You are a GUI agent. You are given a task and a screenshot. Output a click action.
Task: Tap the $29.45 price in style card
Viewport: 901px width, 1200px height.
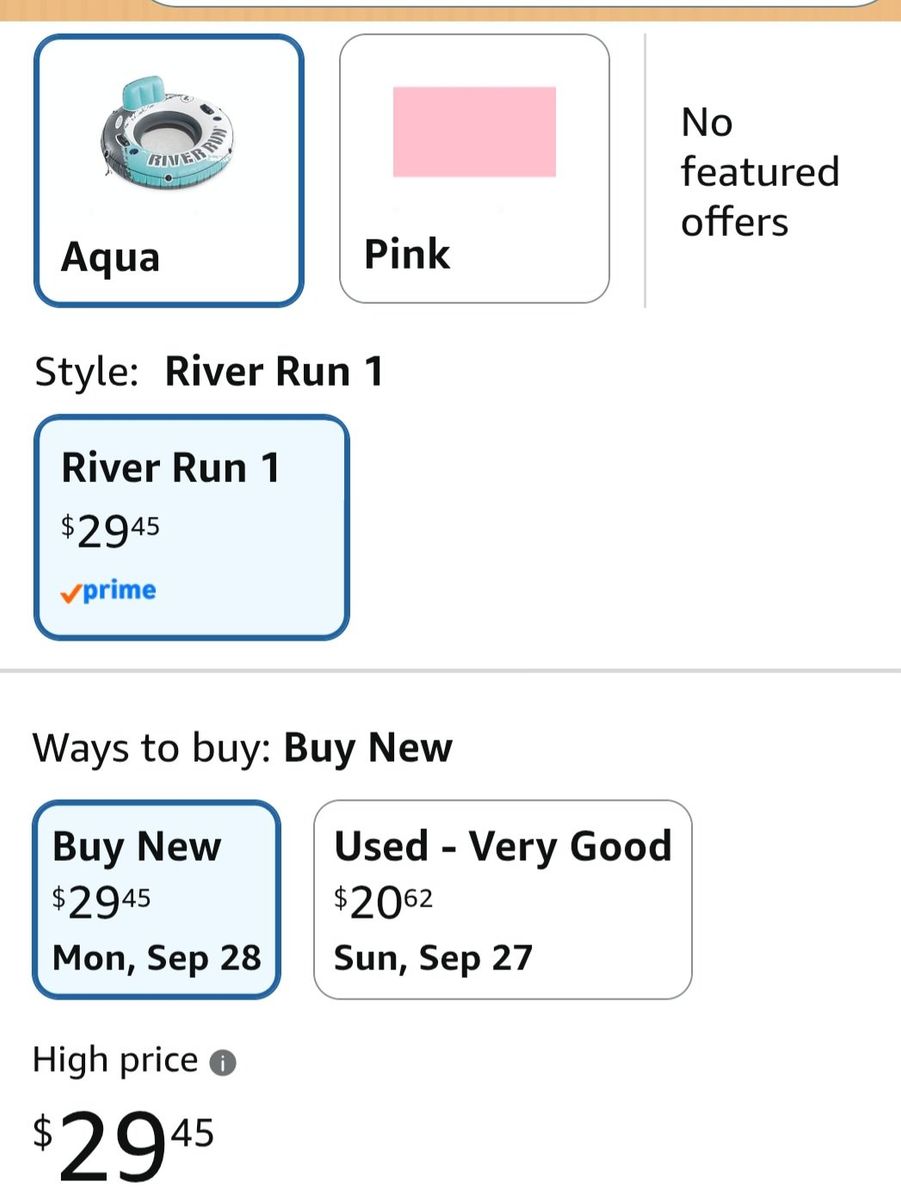(110, 530)
